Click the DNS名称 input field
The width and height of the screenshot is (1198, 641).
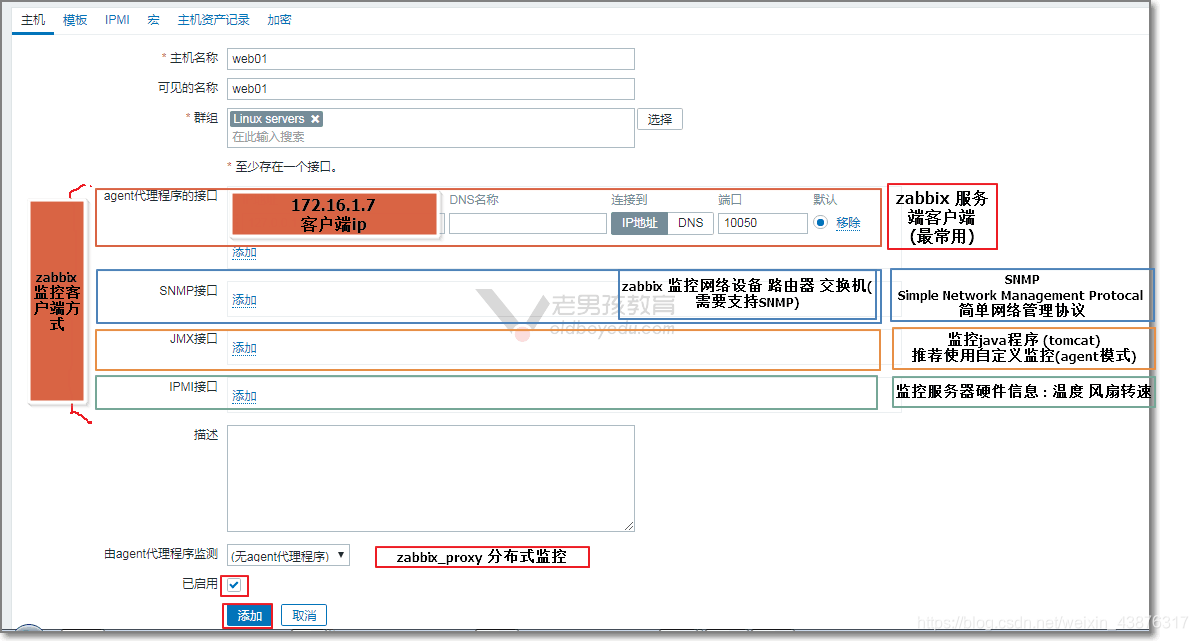point(527,223)
